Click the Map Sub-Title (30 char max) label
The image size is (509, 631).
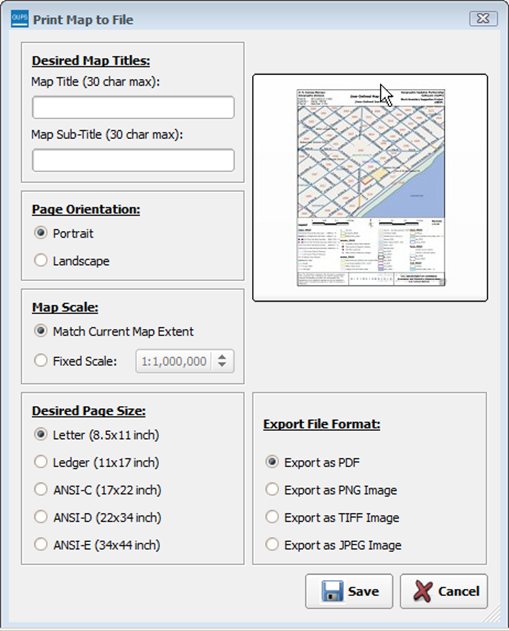tap(107, 134)
